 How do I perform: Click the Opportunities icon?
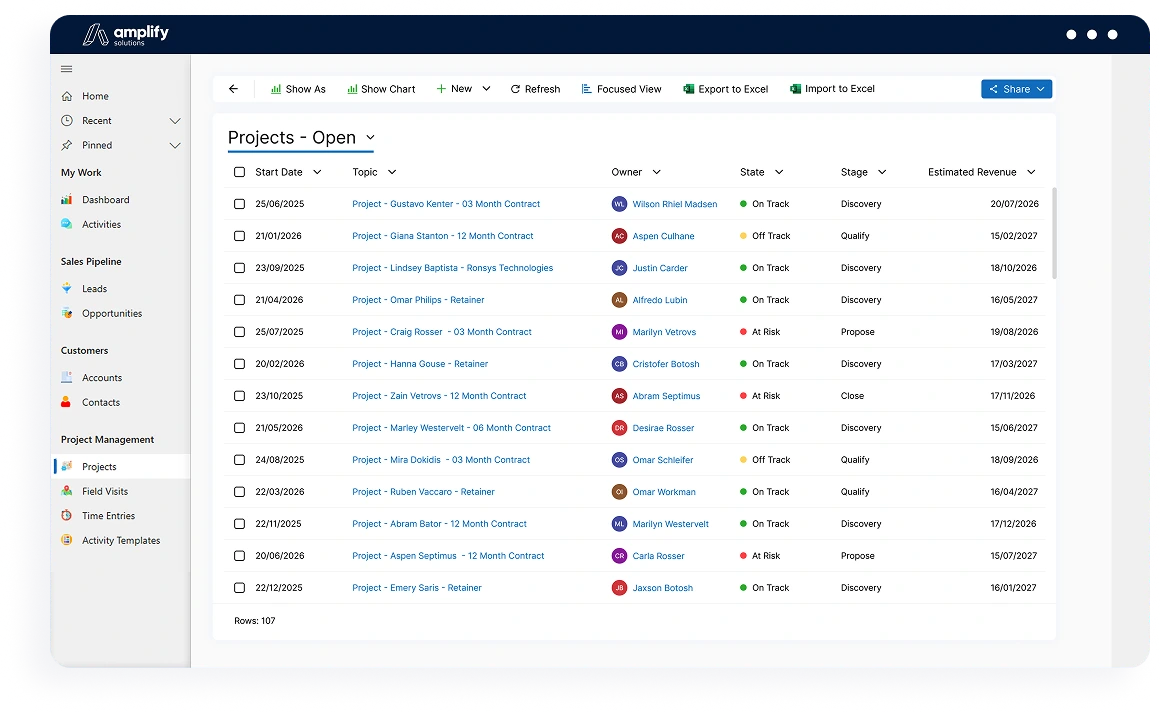tap(67, 314)
